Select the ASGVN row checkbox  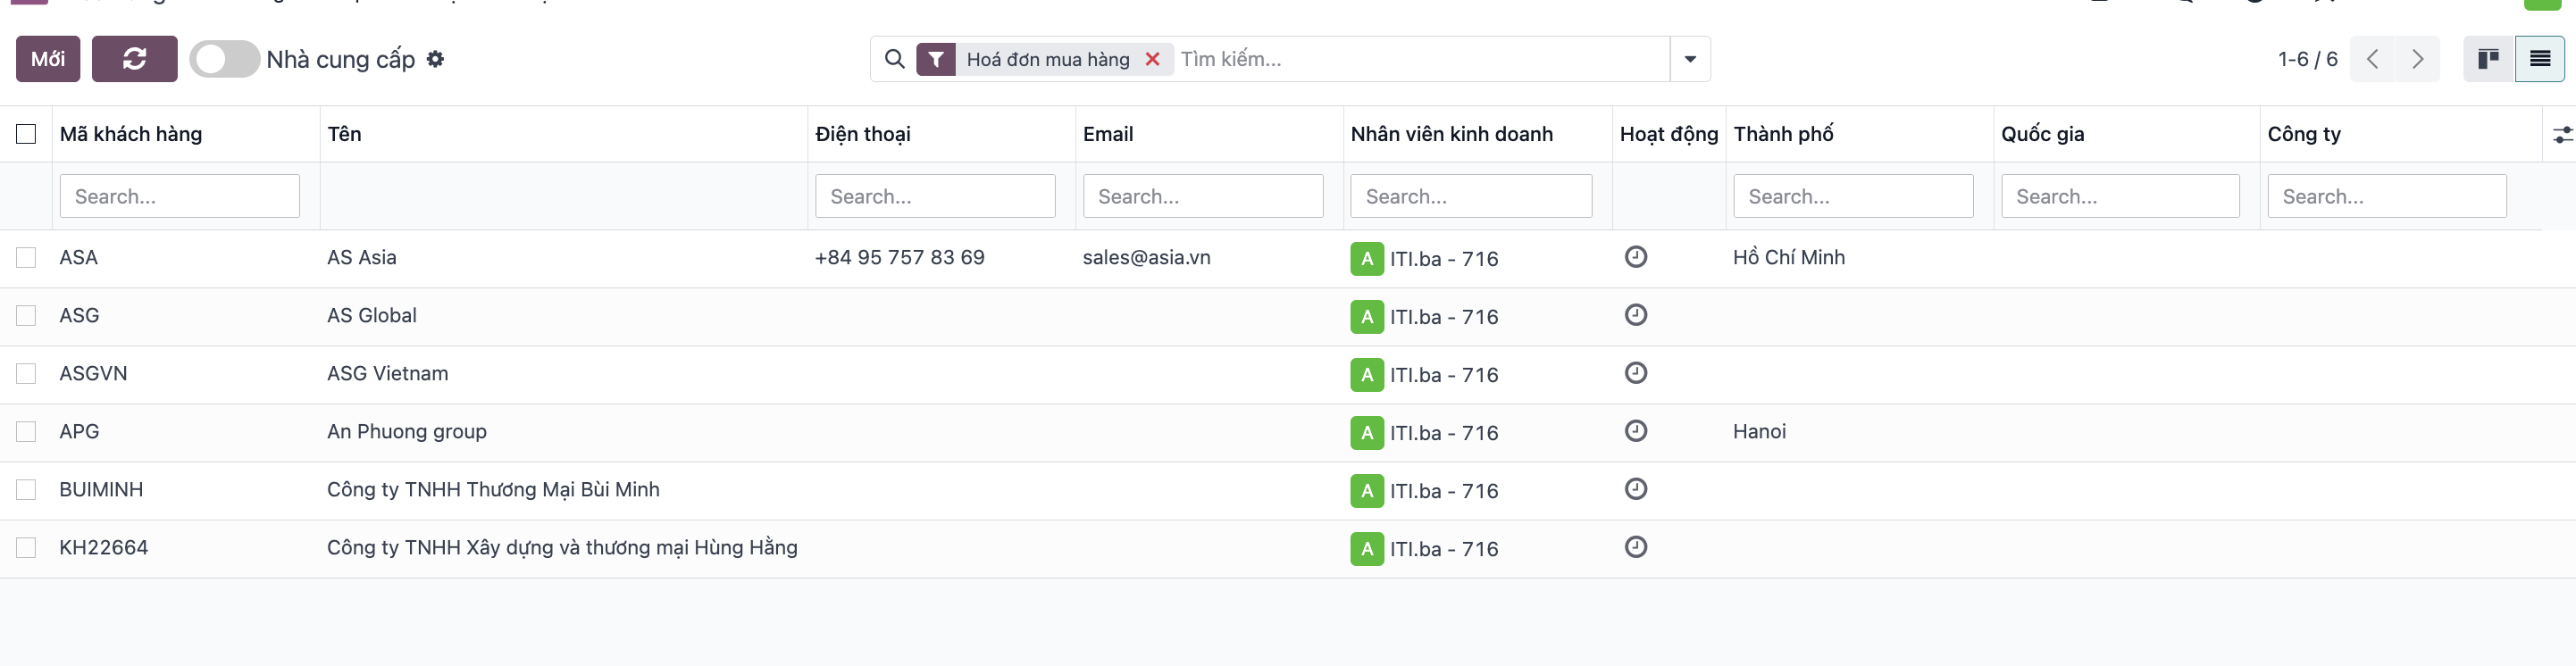pyautogui.click(x=26, y=374)
